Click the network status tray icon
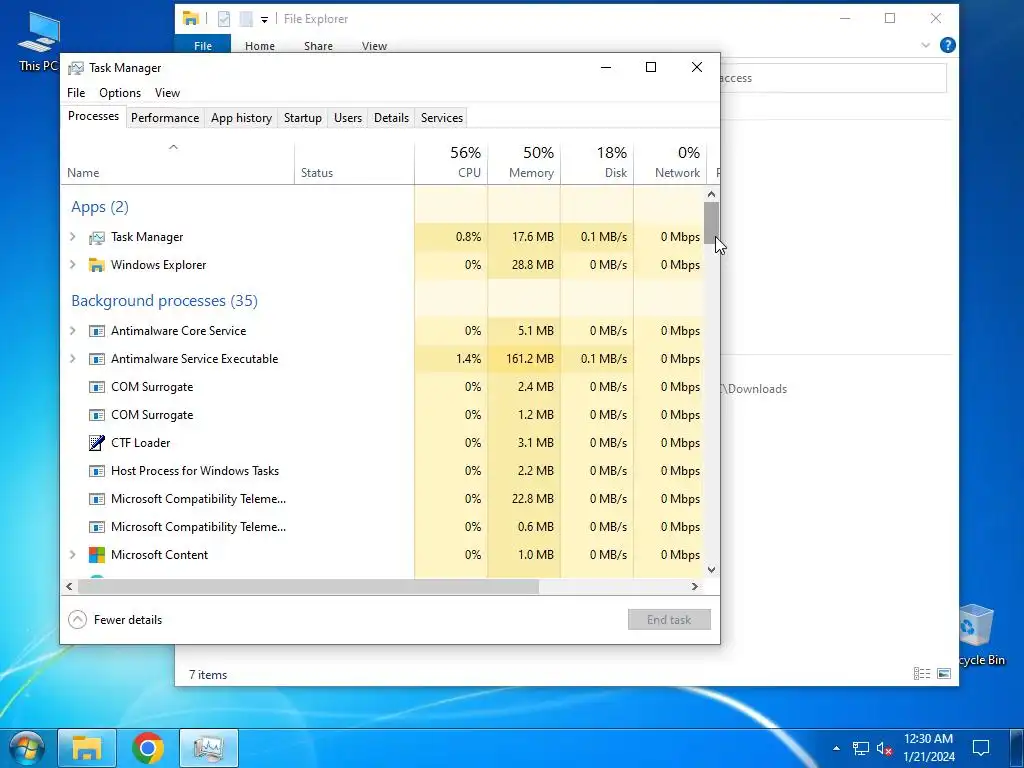 point(861,748)
